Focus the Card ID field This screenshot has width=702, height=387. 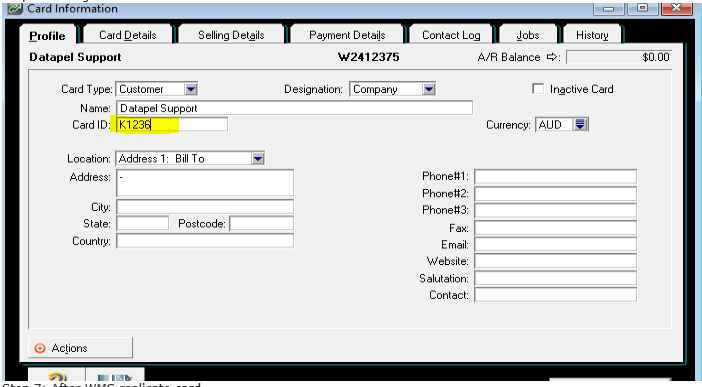172,125
